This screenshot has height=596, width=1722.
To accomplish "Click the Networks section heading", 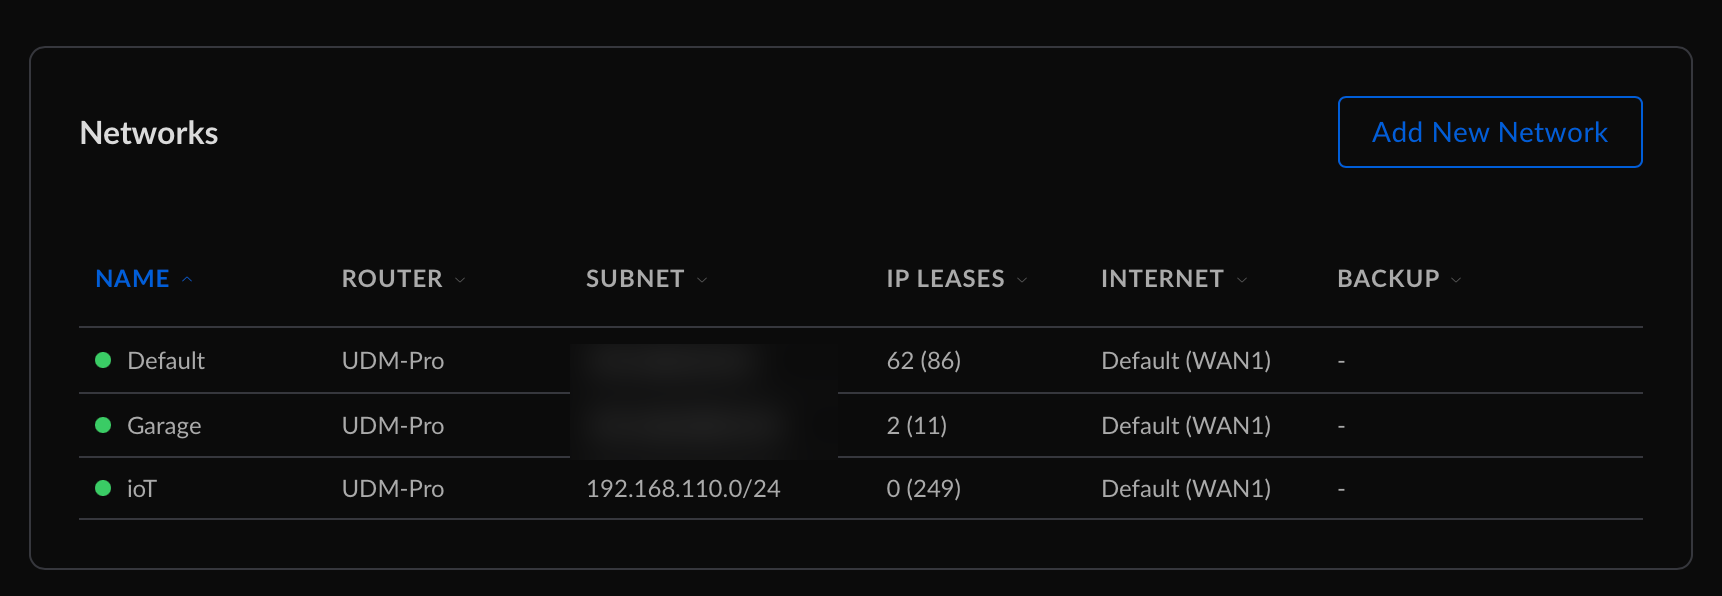I will click(149, 133).
